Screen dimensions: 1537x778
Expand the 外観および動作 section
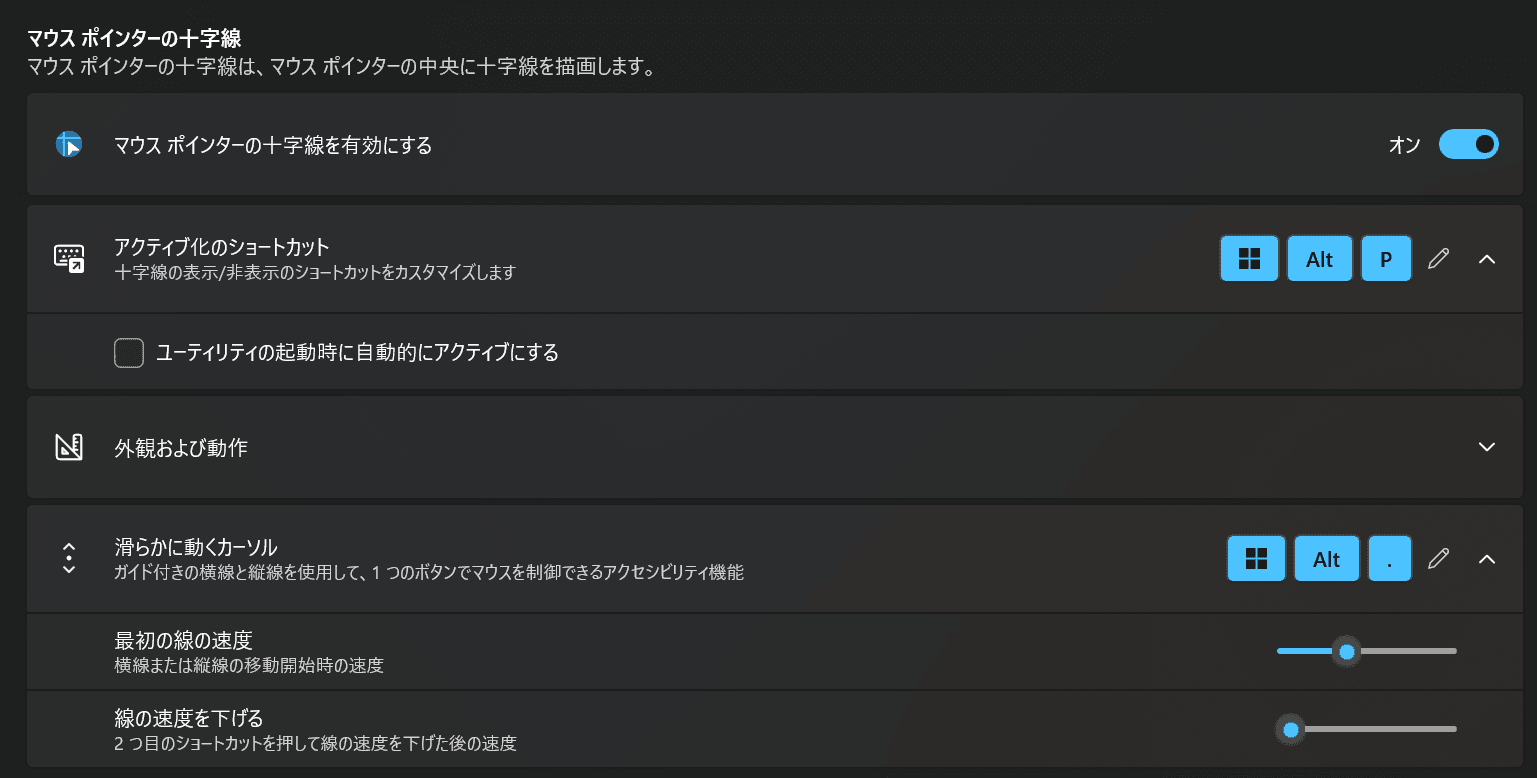[x=1486, y=447]
